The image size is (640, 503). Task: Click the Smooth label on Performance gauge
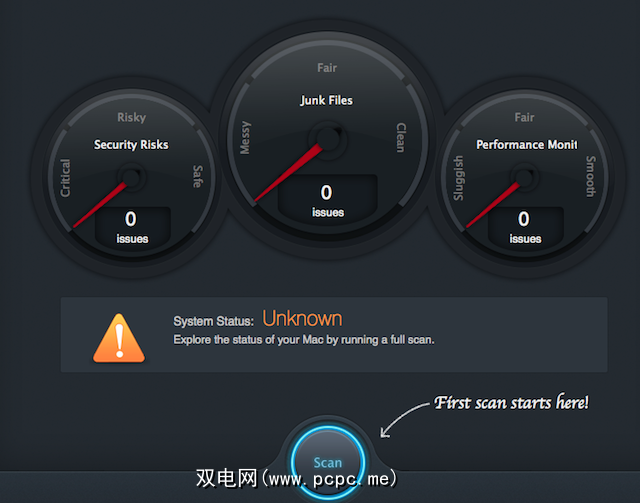591,176
